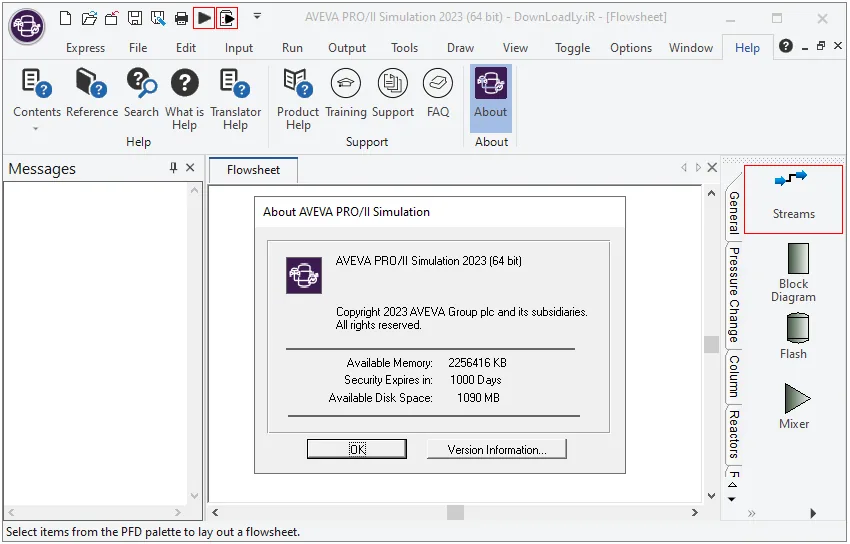Click the flowsheet horizontal scrollbar thumb
The height and width of the screenshot is (544, 850).
455,512
